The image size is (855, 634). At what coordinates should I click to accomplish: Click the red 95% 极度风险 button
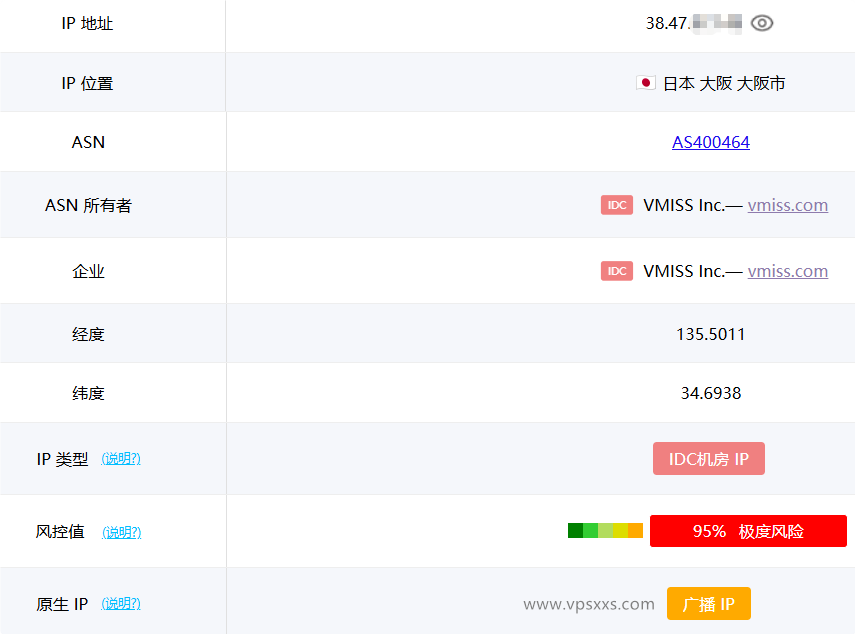pos(748,531)
